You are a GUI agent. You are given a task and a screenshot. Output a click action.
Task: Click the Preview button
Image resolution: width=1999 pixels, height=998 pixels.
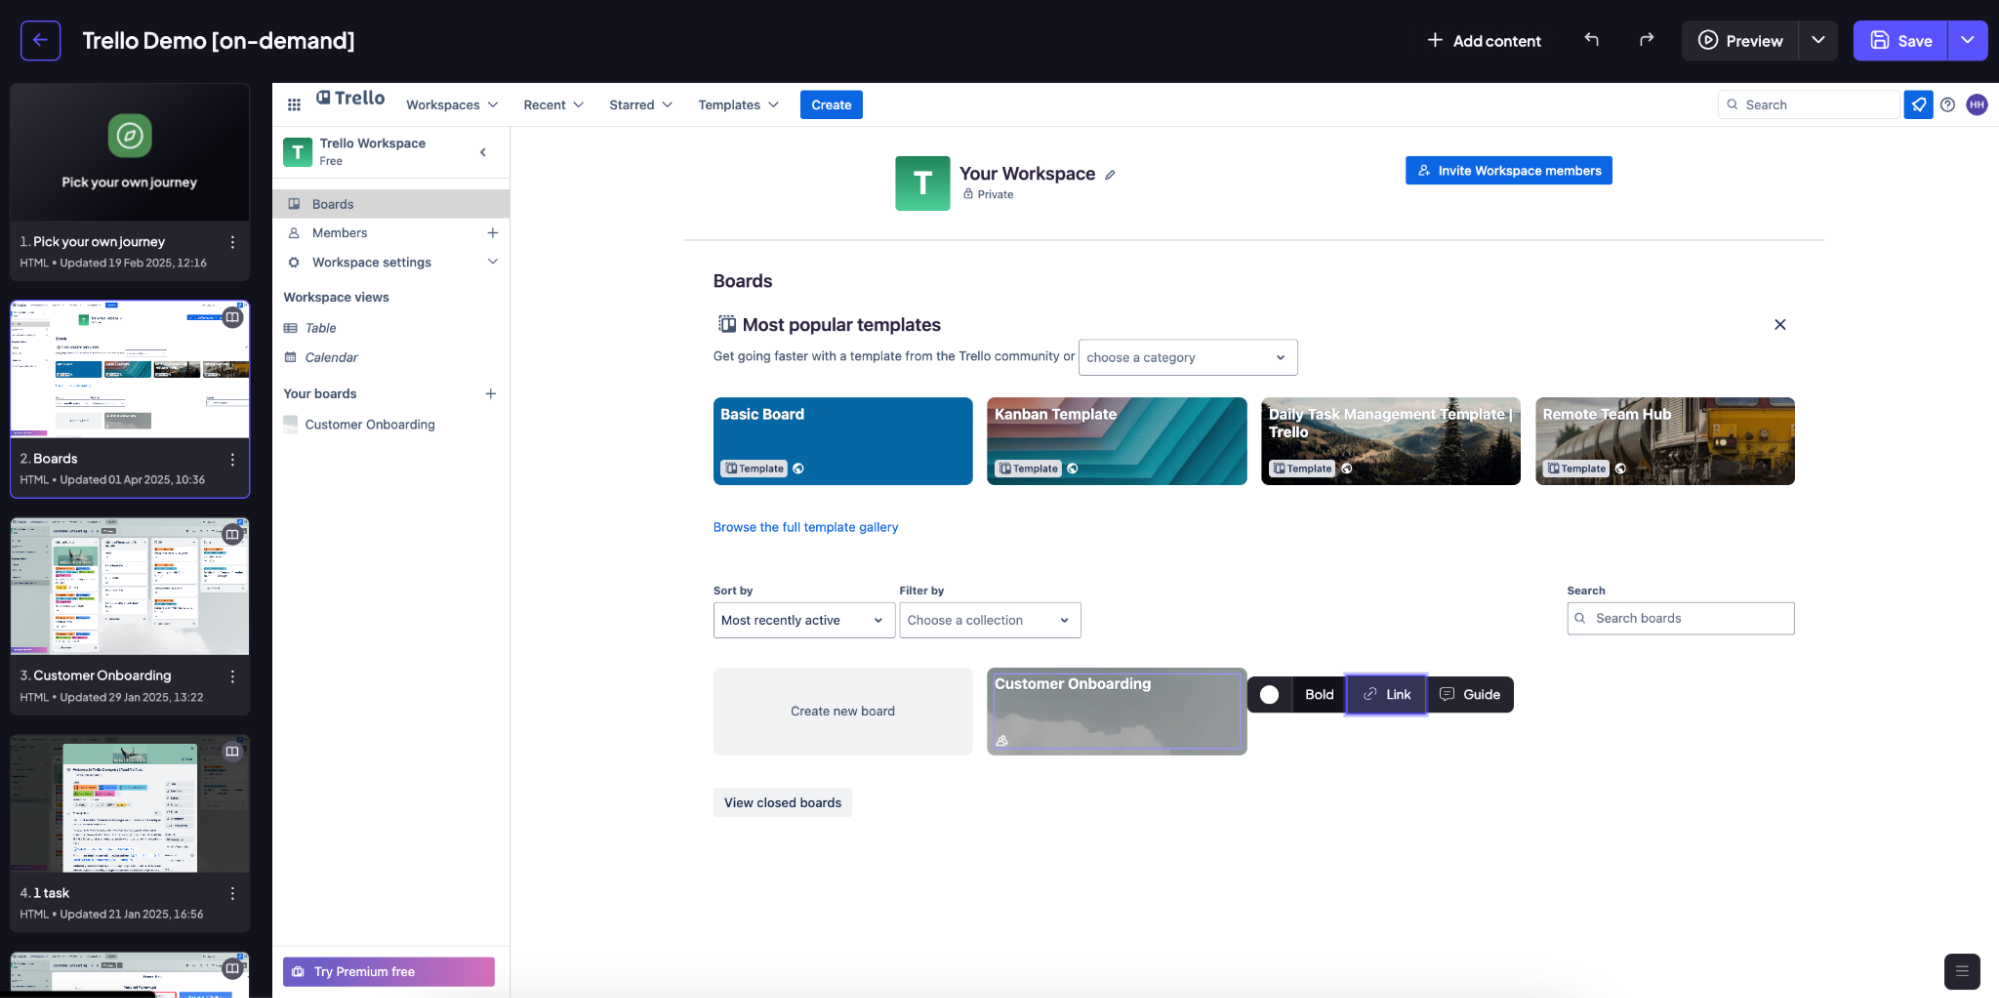pyautogui.click(x=1740, y=40)
